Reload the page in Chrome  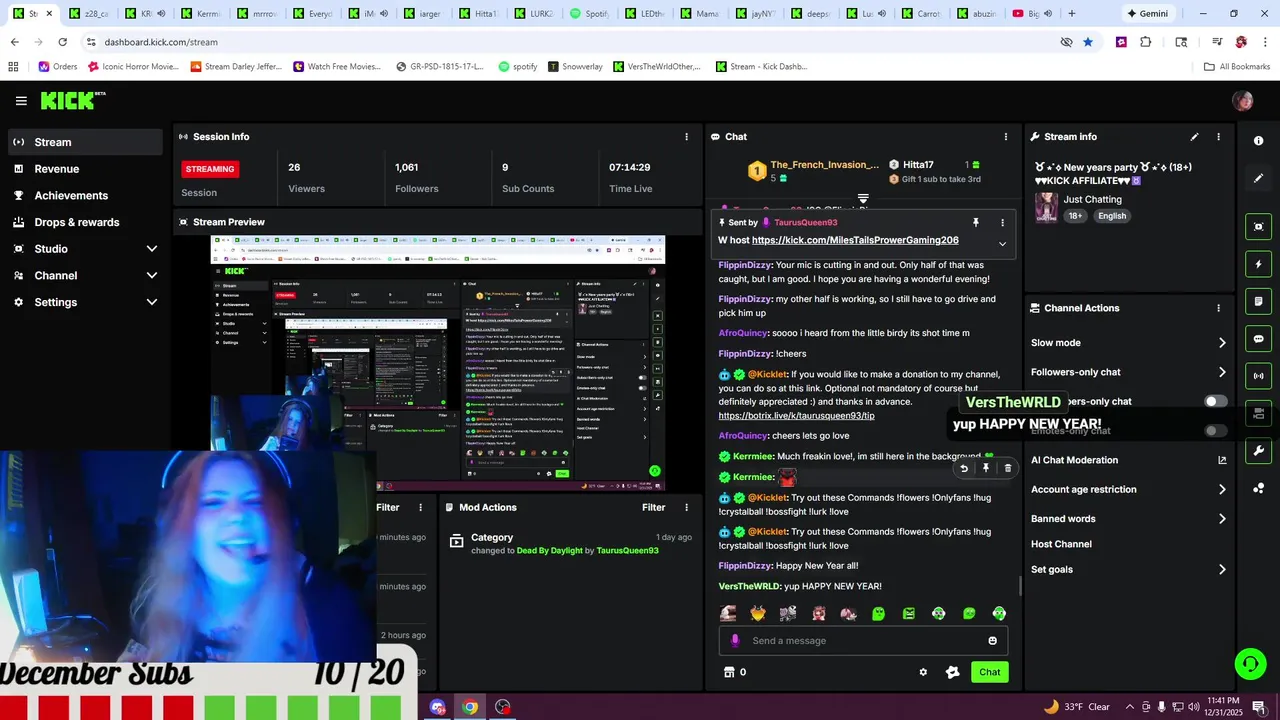62,42
